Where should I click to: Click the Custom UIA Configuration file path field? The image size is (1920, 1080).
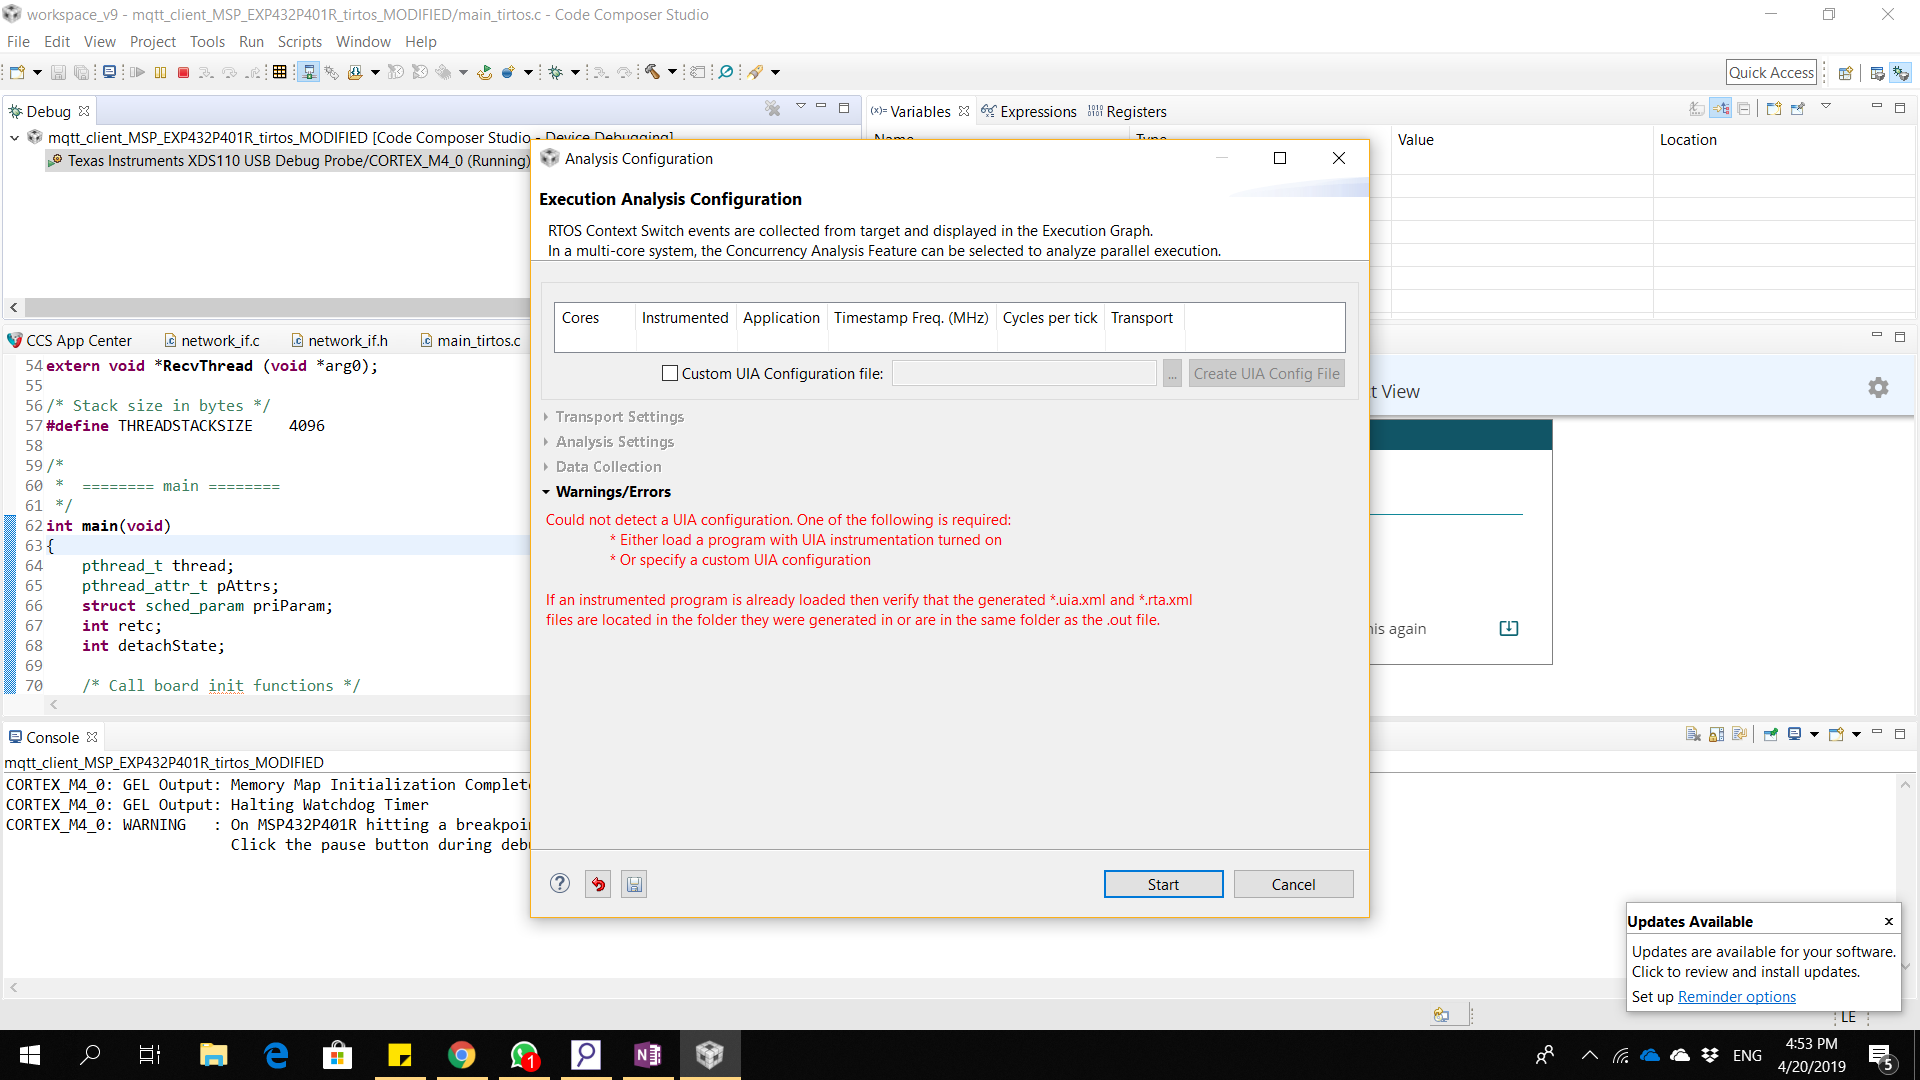pyautogui.click(x=1023, y=374)
